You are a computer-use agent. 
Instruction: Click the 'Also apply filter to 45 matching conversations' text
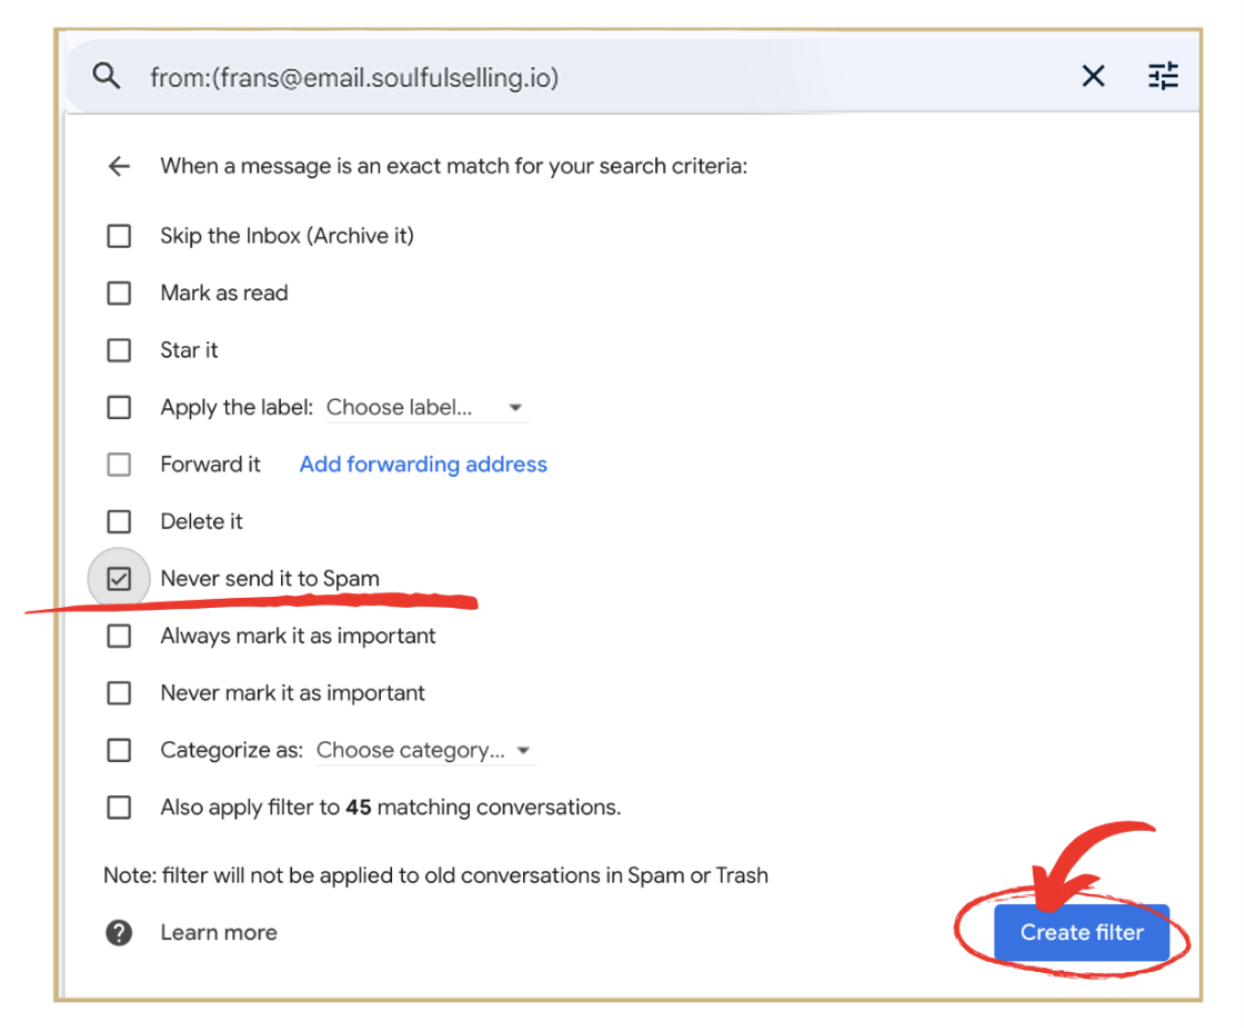coord(391,807)
